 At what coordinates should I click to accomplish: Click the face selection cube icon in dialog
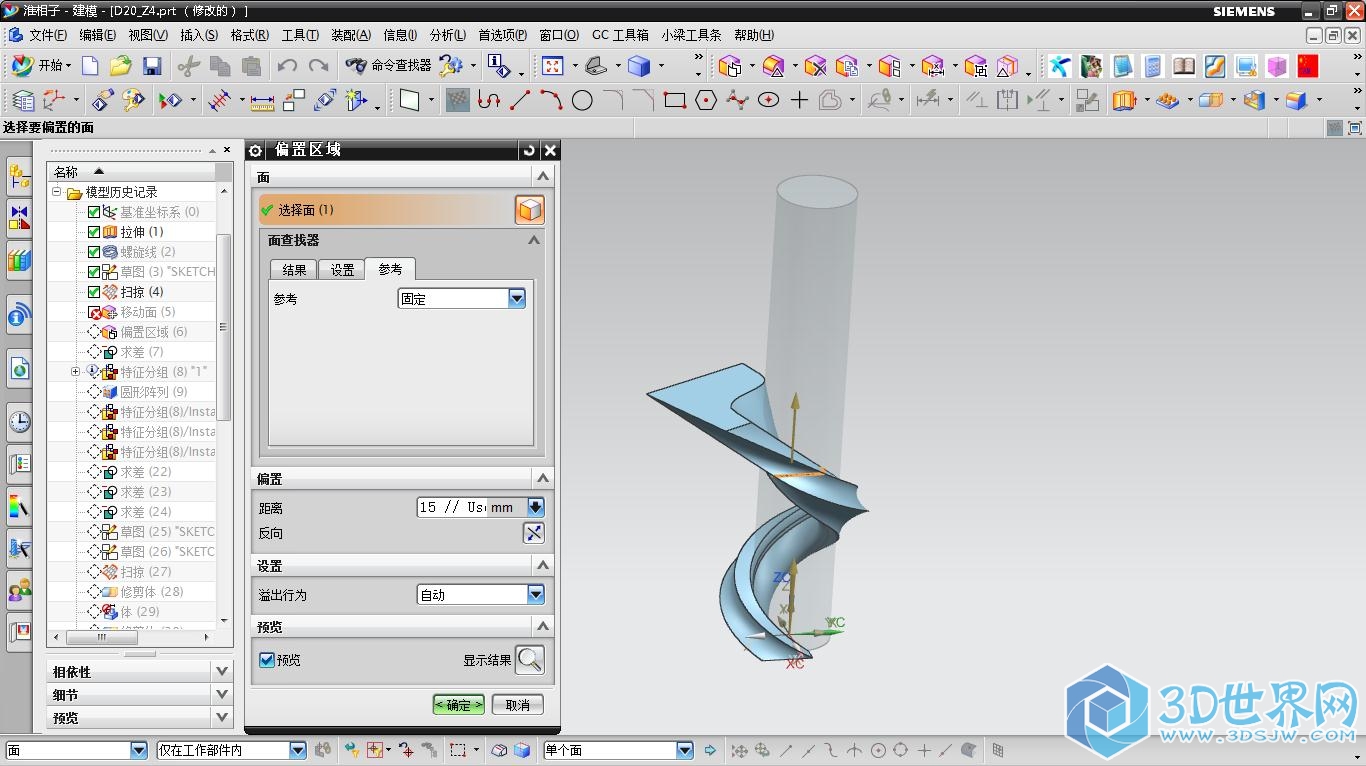point(530,210)
